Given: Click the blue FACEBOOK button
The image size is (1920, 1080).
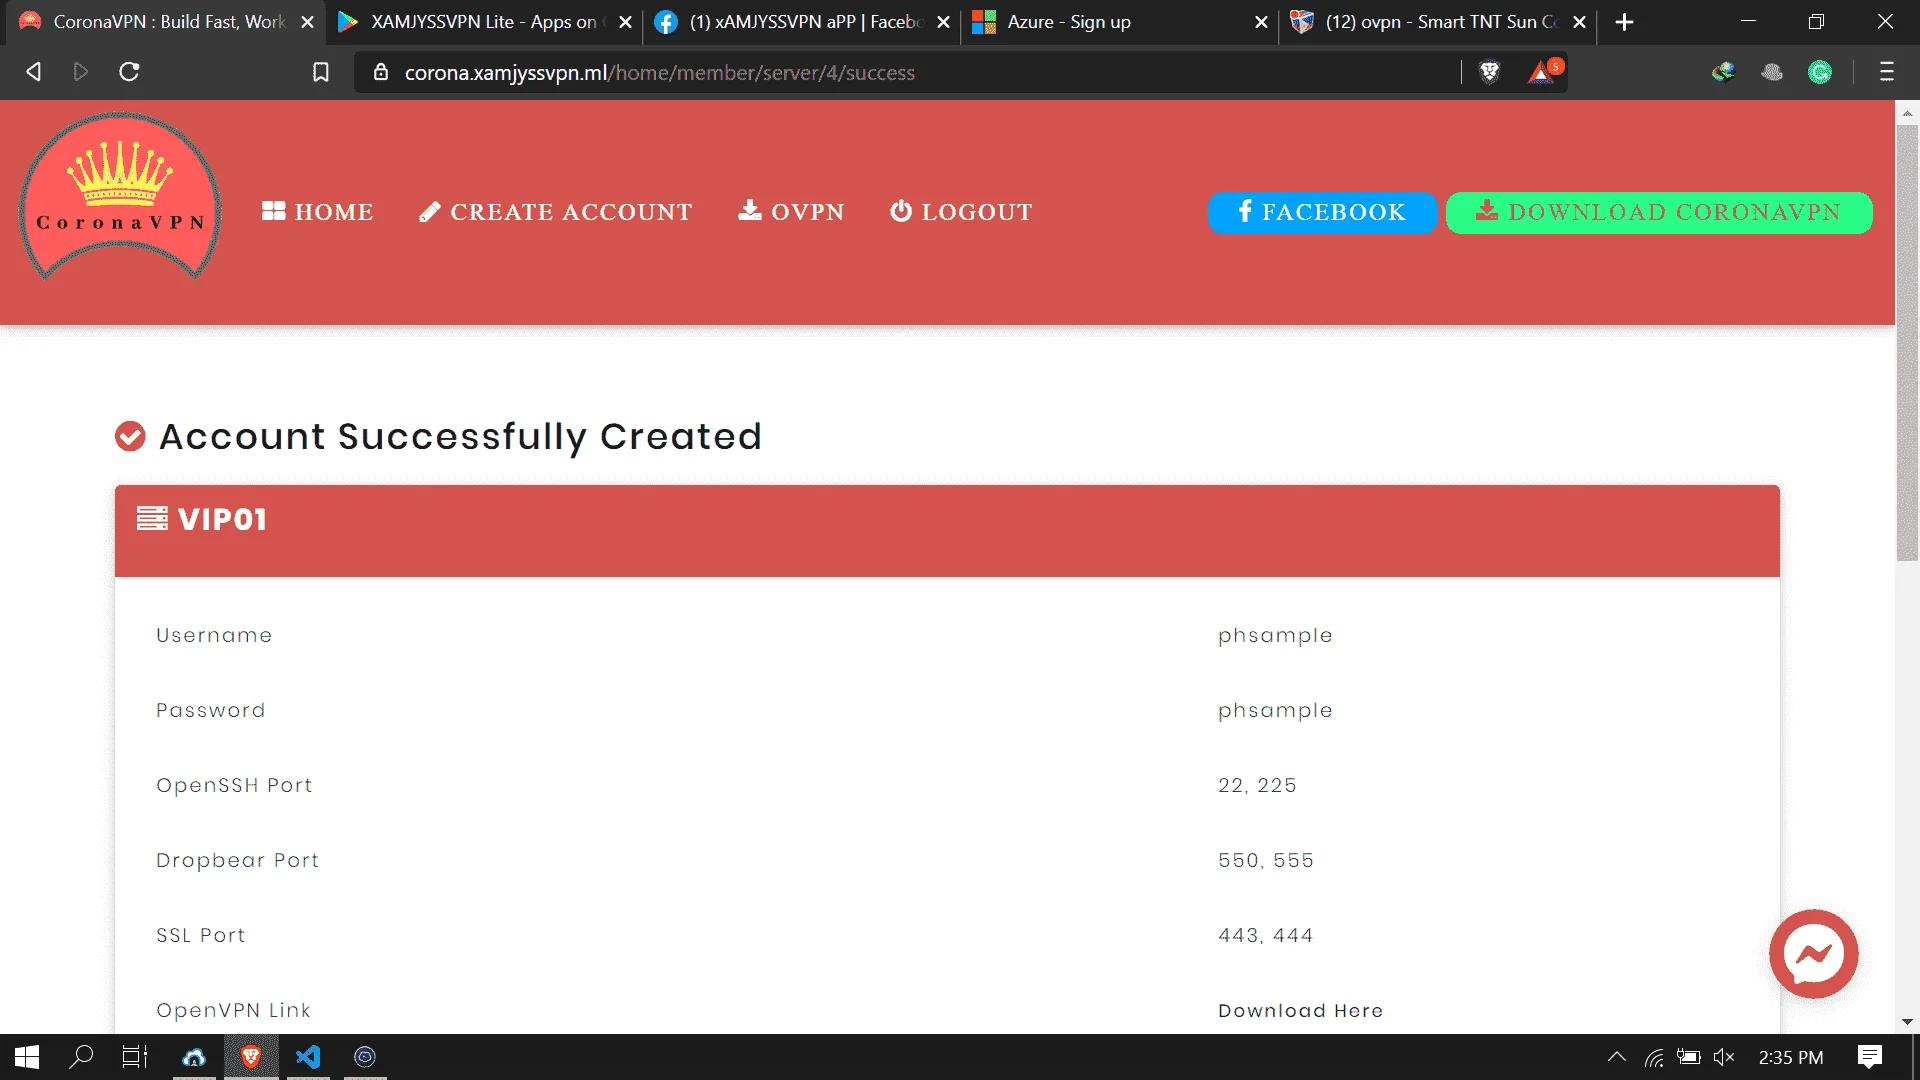Looking at the screenshot, I should click(1322, 212).
